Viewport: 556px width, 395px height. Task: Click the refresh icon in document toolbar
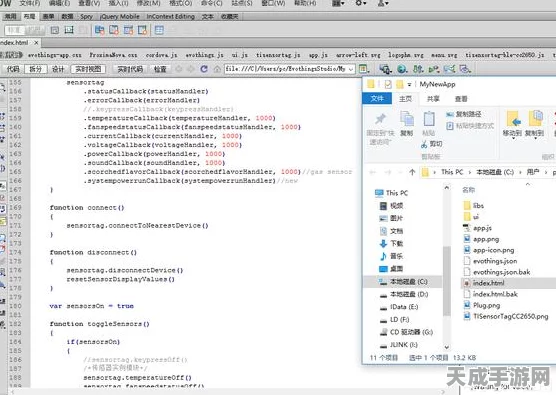pos(204,69)
